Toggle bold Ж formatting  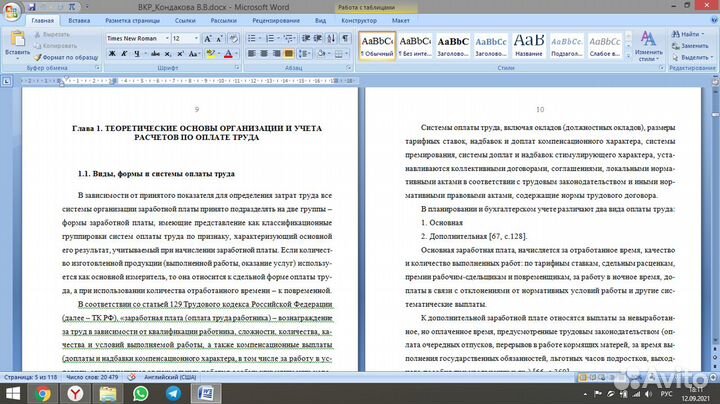(x=112, y=54)
